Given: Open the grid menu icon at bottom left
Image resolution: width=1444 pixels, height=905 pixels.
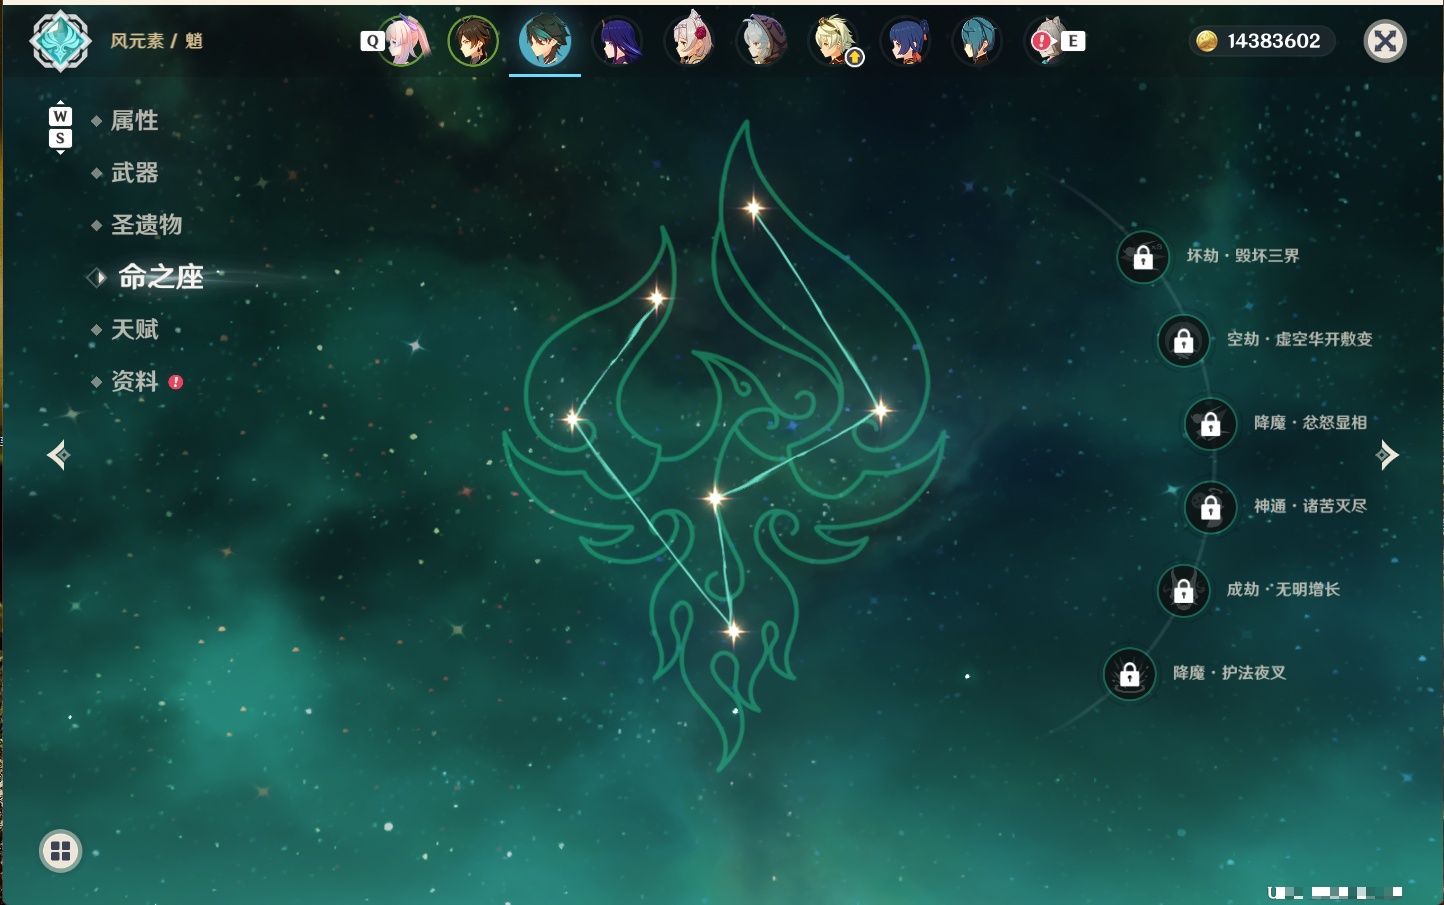Looking at the screenshot, I should tap(60, 851).
